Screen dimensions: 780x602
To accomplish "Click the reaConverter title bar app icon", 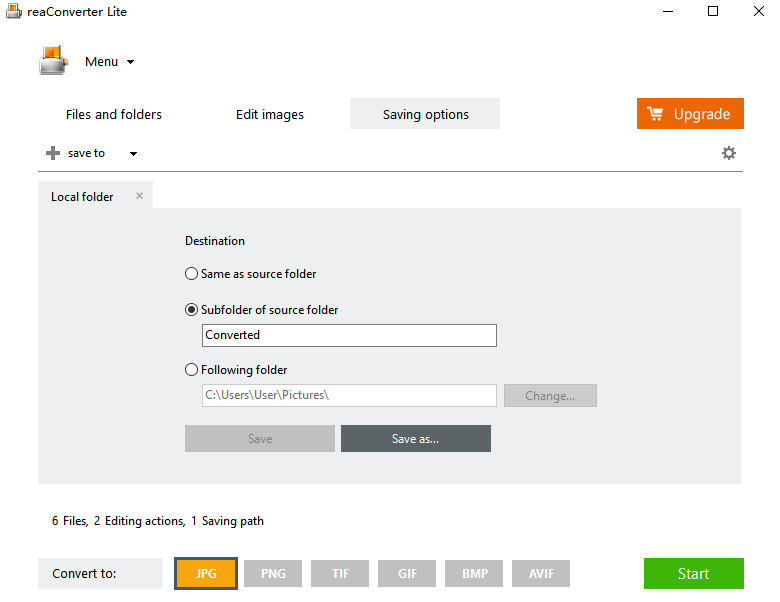I will [x=13, y=12].
